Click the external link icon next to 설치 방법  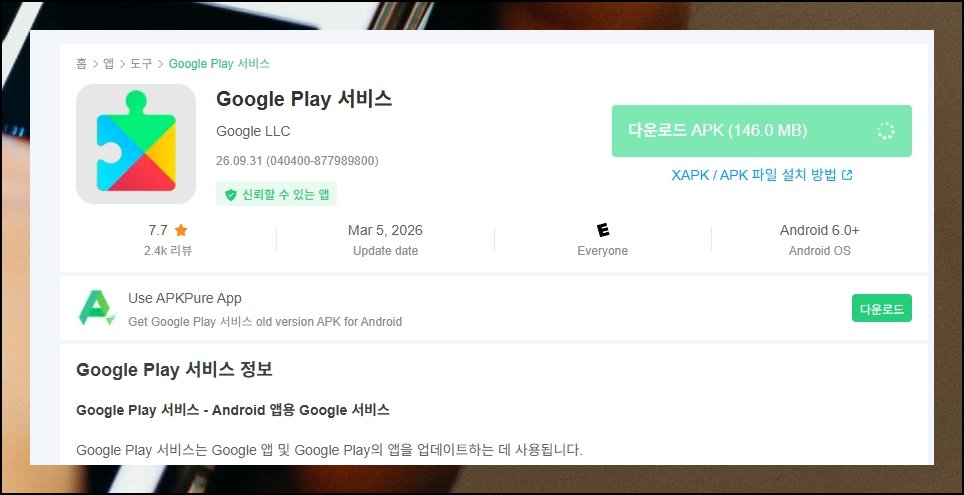847,175
